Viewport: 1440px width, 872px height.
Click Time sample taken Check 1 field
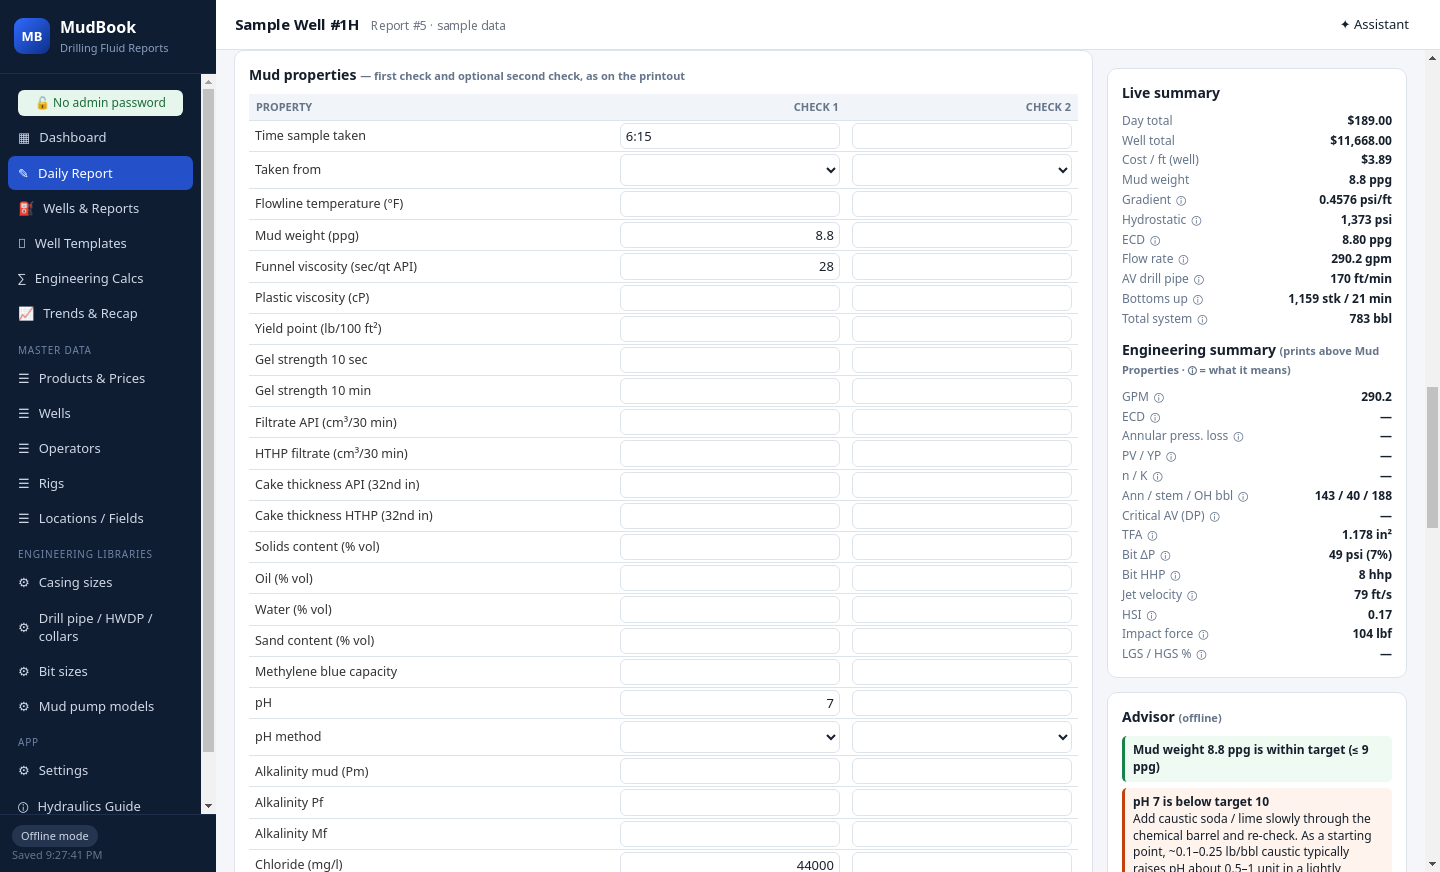pyautogui.click(x=730, y=137)
